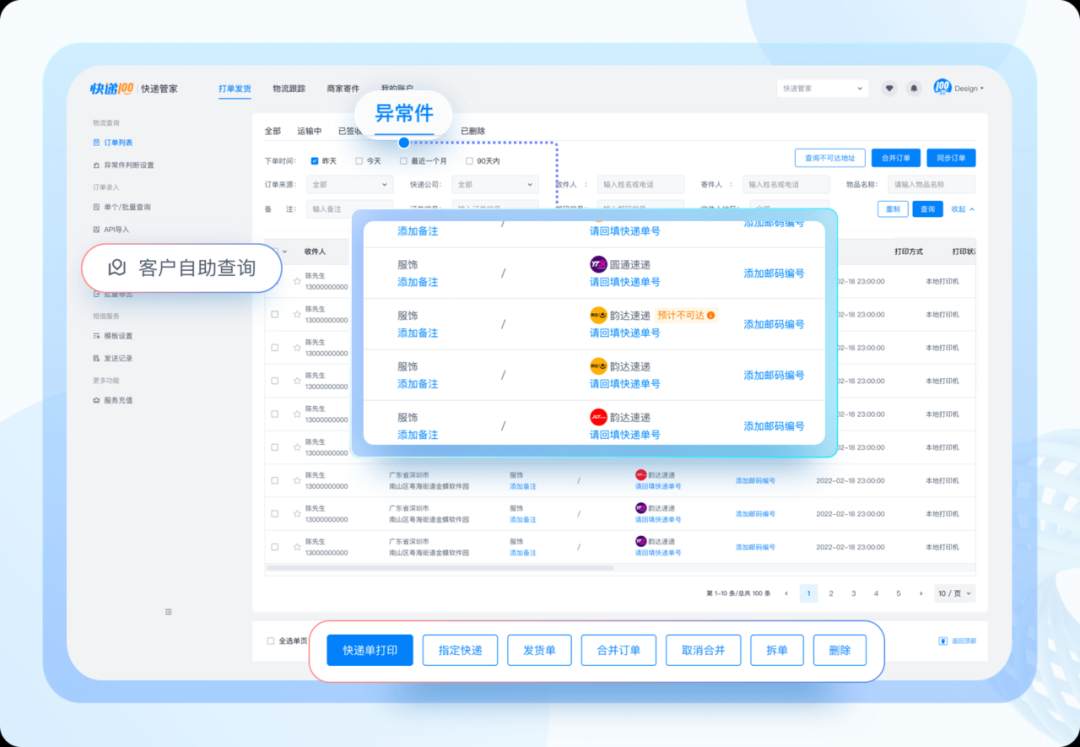Select the 已删除 order status tab
Image resolution: width=1080 pixels, height=747 pixels.
(473, 131)
